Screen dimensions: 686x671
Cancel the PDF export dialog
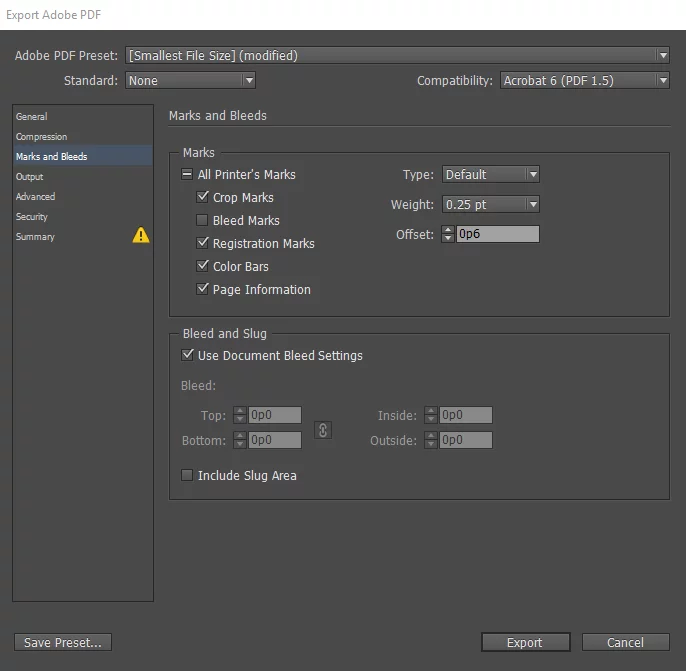[x=626, y=642]
